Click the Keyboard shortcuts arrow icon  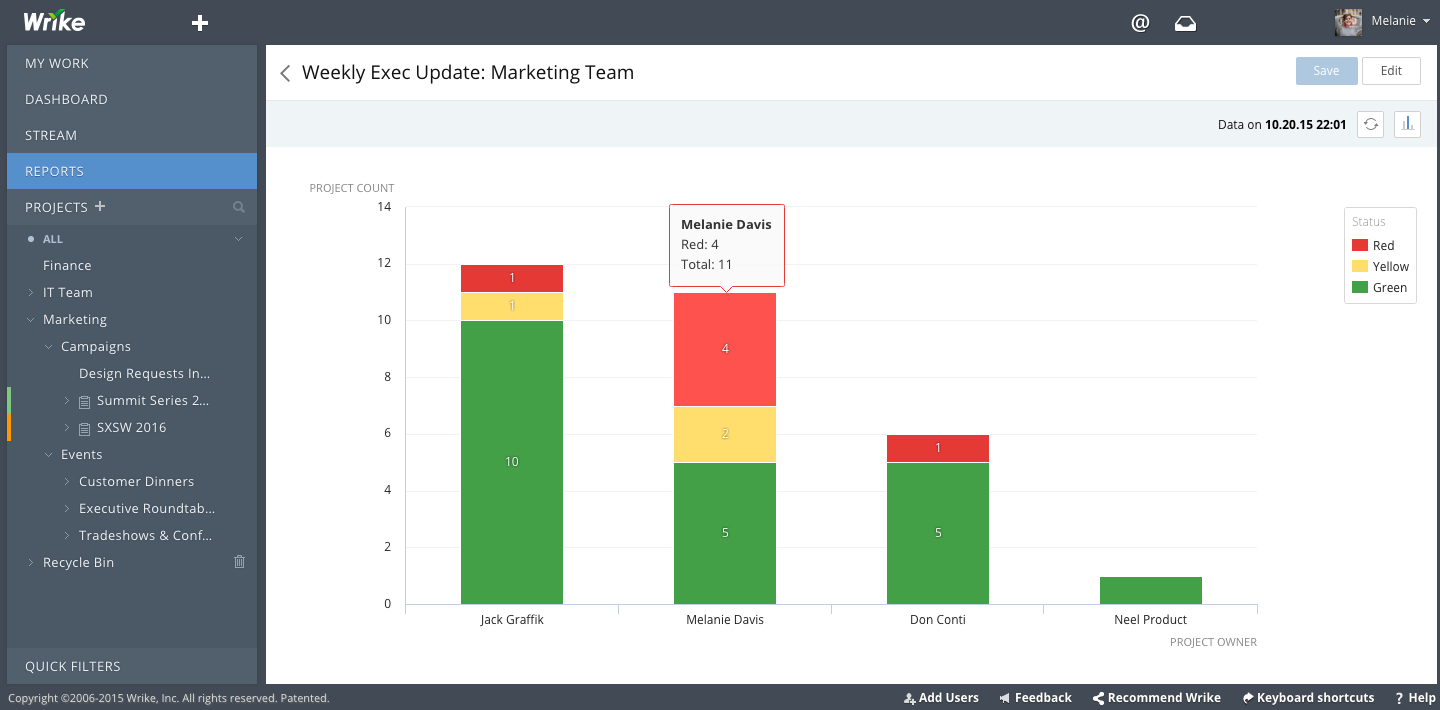(x=1247, y=698)
